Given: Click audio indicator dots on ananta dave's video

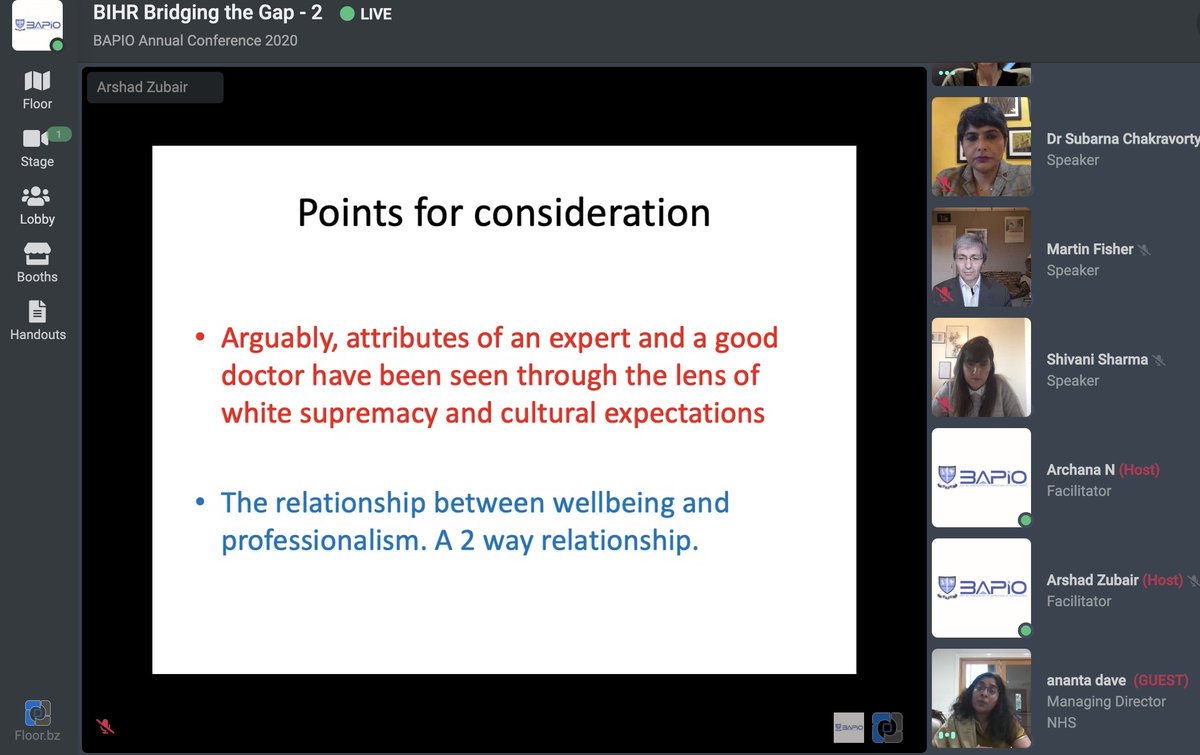Looking at the screenshot, I should (x=946, y=736).
